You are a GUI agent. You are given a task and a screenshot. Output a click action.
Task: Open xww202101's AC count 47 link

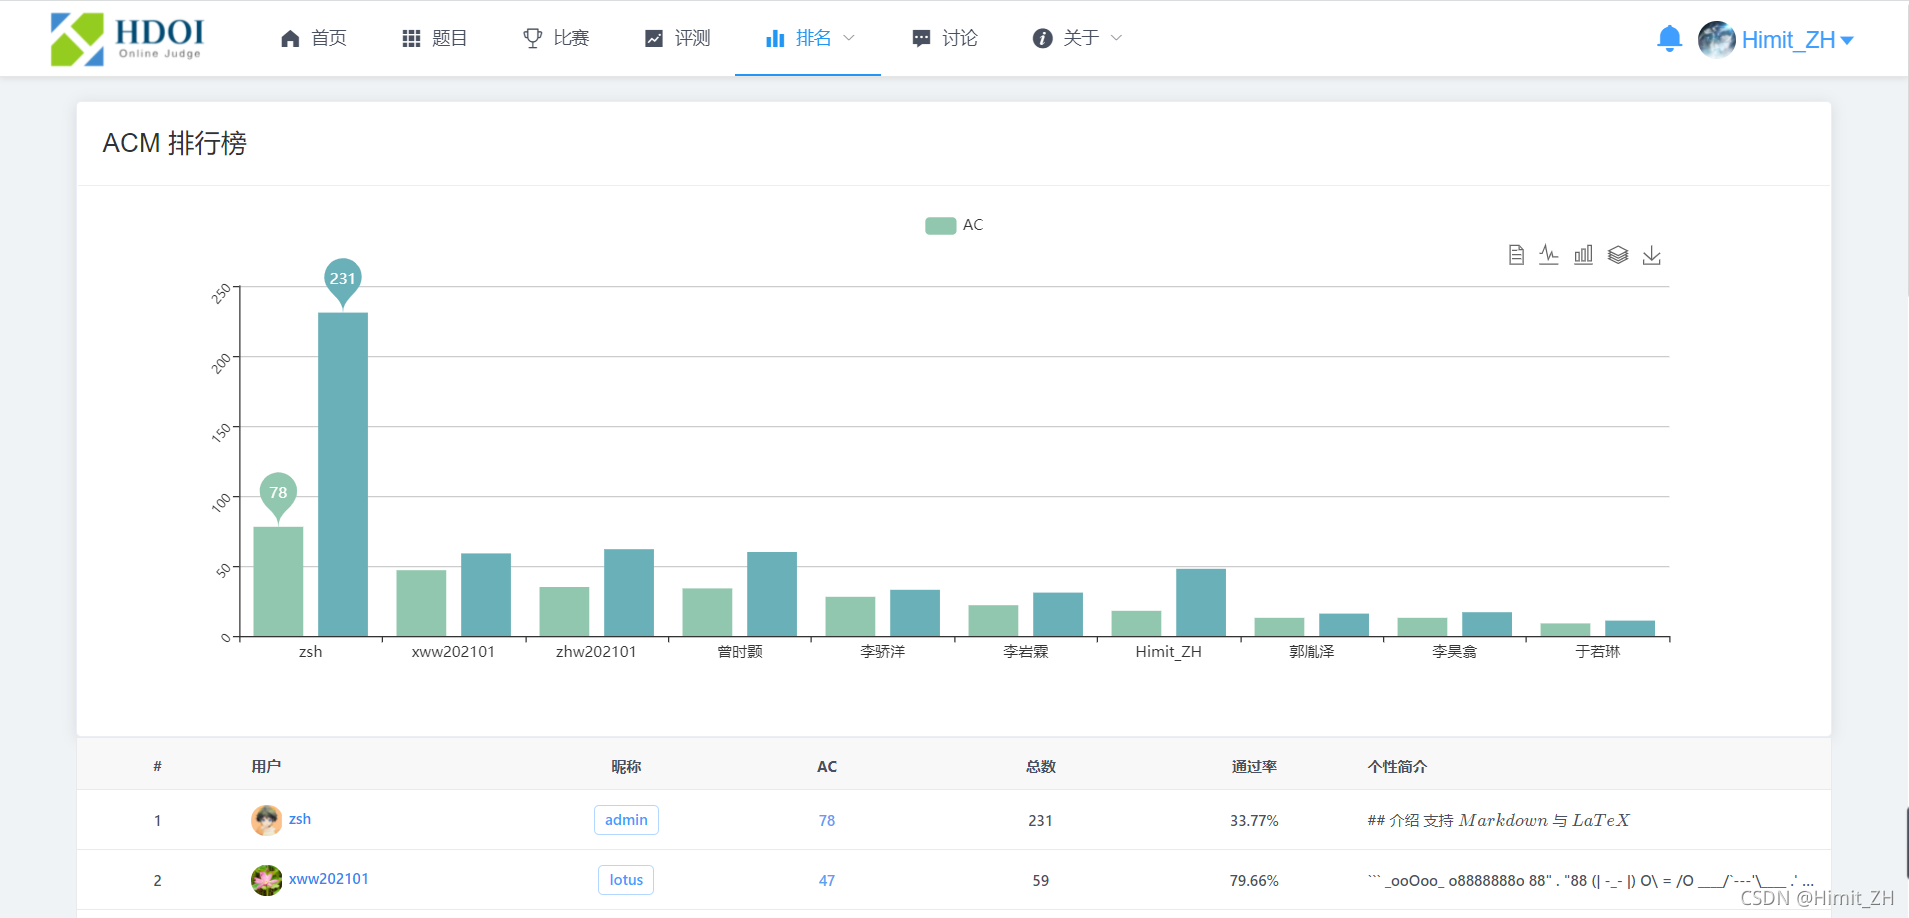[x=827, y=881]
